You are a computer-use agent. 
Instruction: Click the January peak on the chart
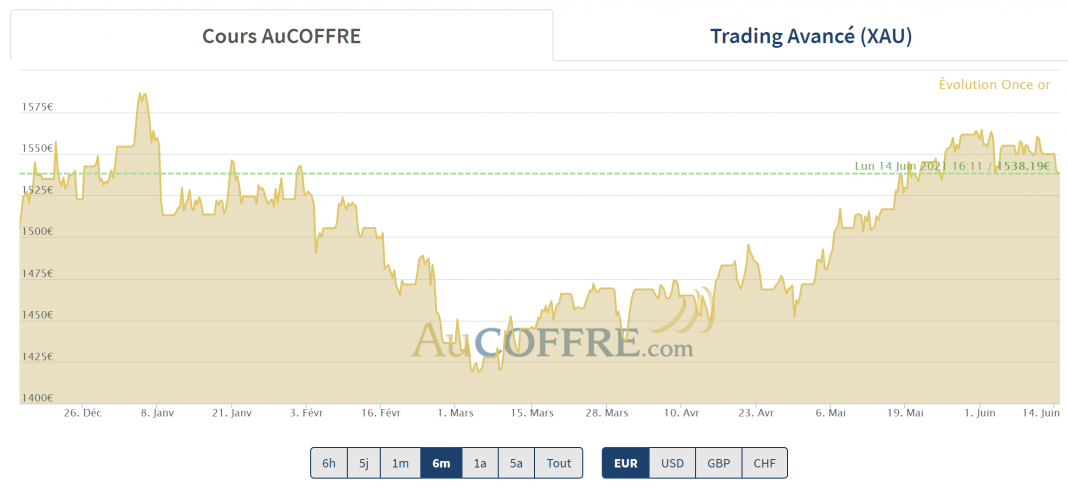coord(142,95)
